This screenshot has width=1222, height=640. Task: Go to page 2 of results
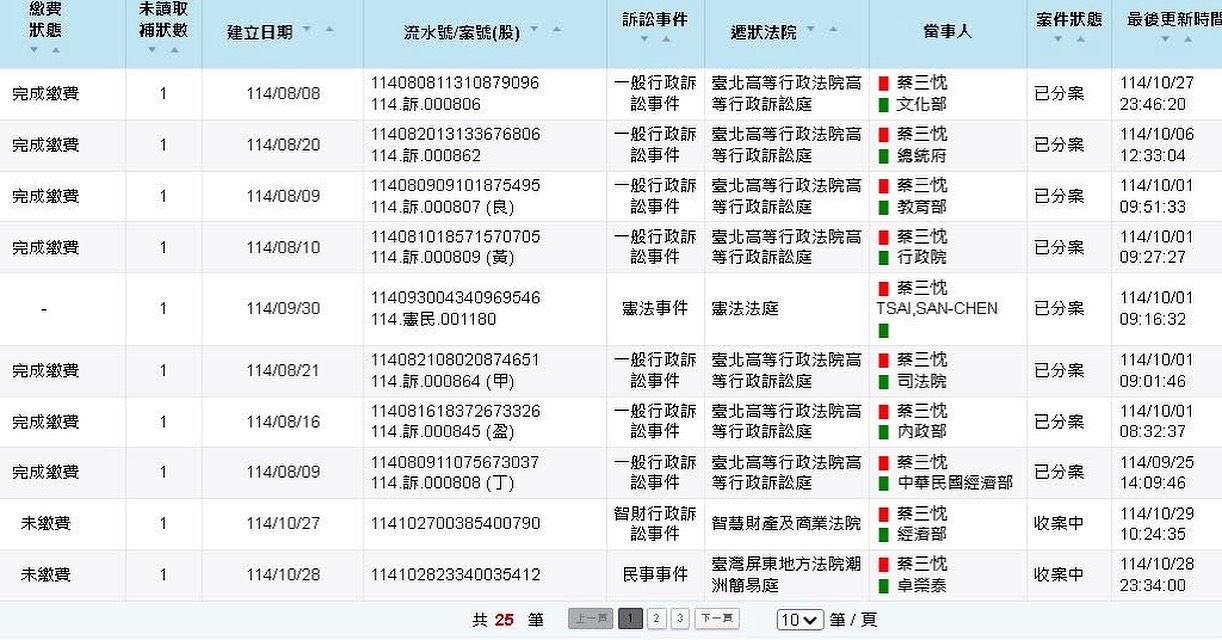(656, 619)
